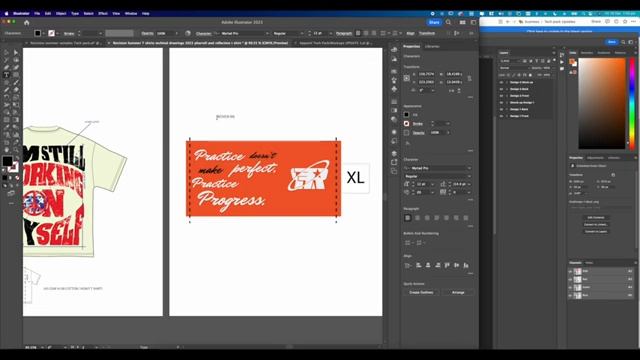The image size is (640, 360).
Task: Open the Object menu
Action: point(61,13)
